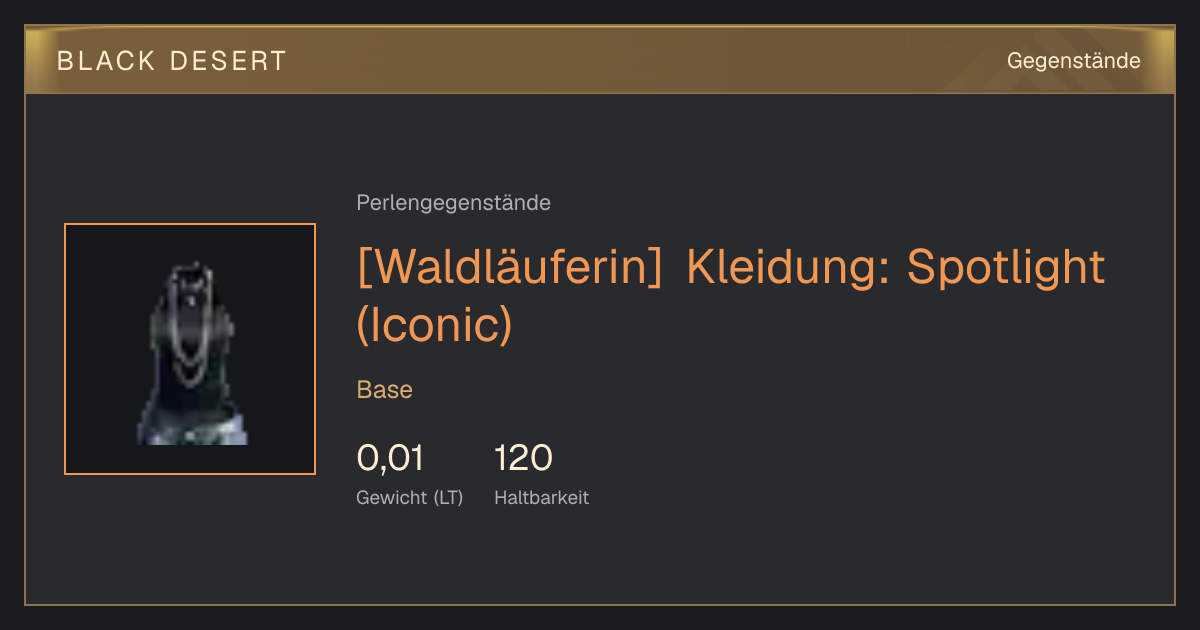Click the silver skirt part of item icon
1200x630 pixels.
tap(192, 428)
